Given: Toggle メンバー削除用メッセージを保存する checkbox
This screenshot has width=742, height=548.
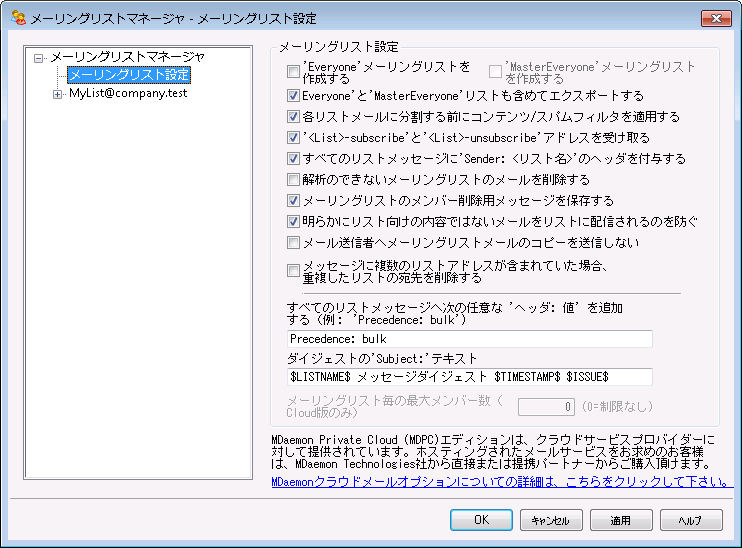Looking at the screenshot, I should pyautogui.click(x=293, y=201).
